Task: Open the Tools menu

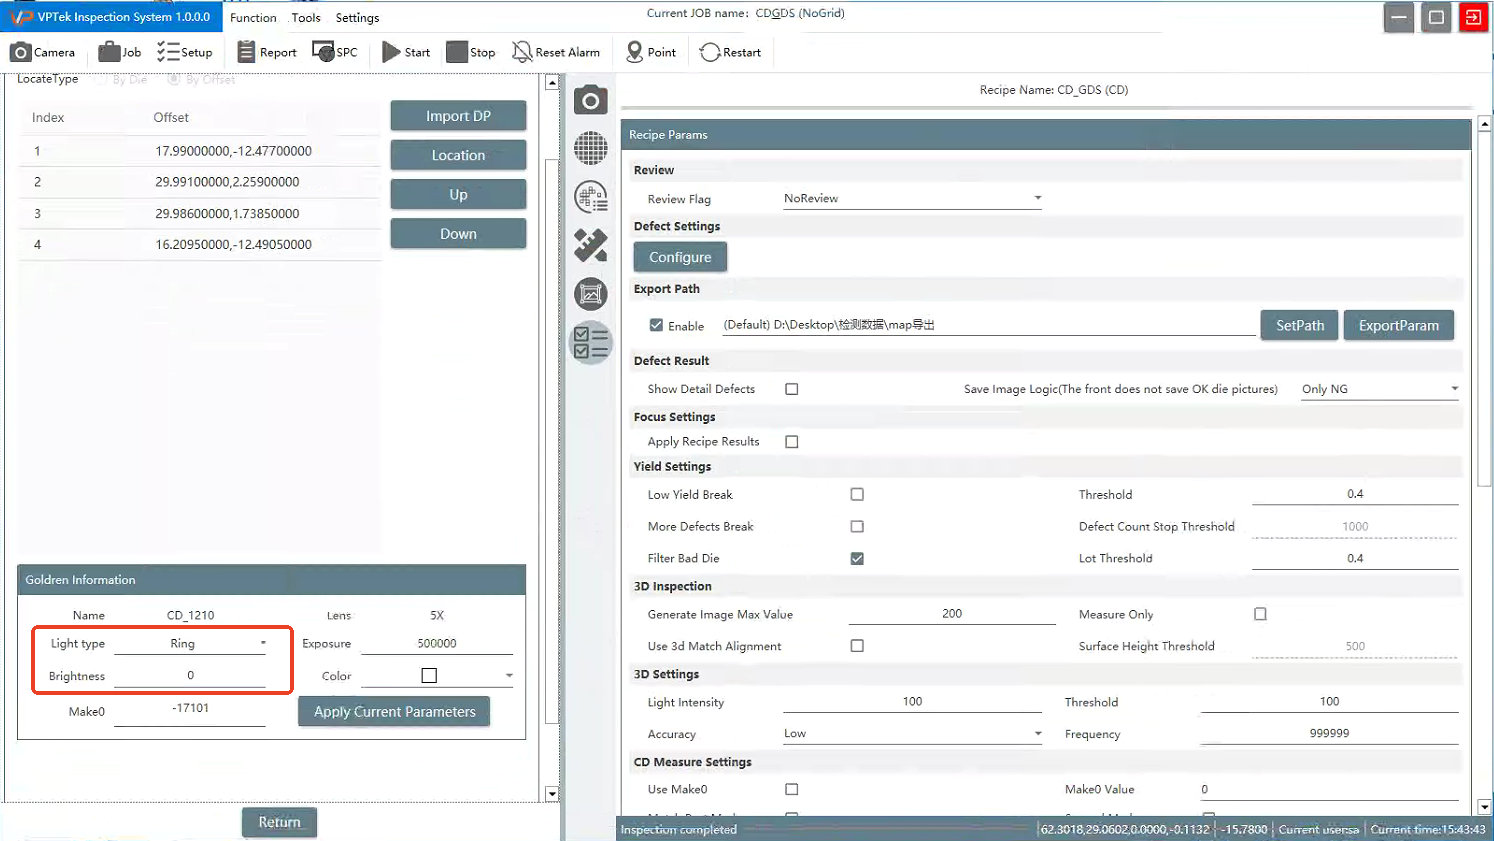Action: 306,18
